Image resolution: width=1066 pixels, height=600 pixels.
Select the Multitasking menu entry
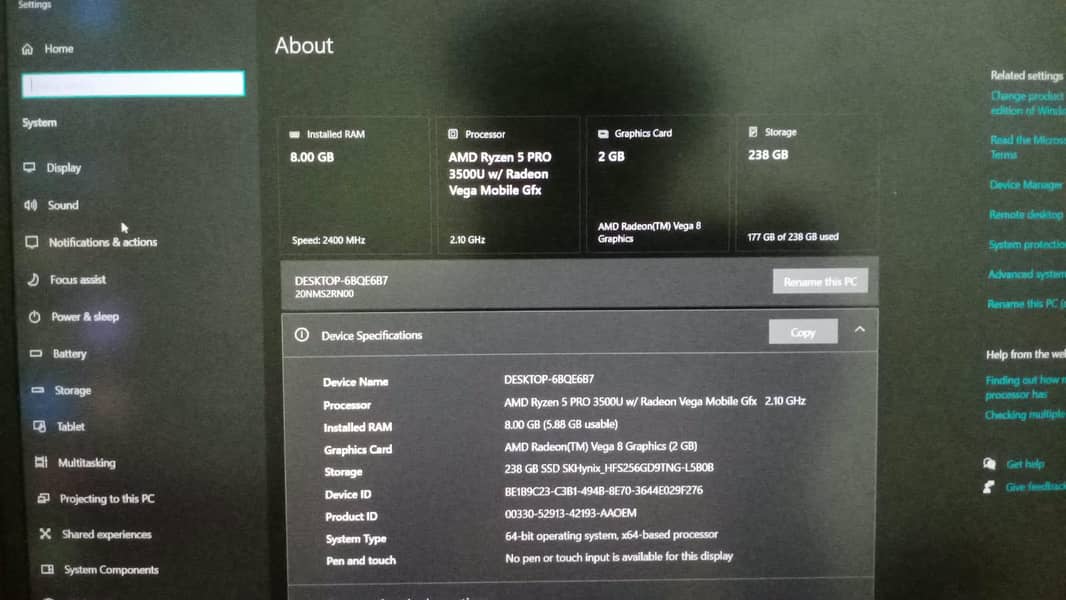pos(86,463)
